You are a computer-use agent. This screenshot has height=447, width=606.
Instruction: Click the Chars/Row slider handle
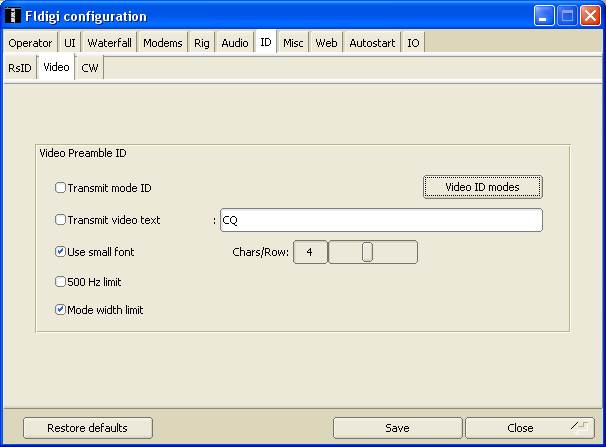pos(367,252)
